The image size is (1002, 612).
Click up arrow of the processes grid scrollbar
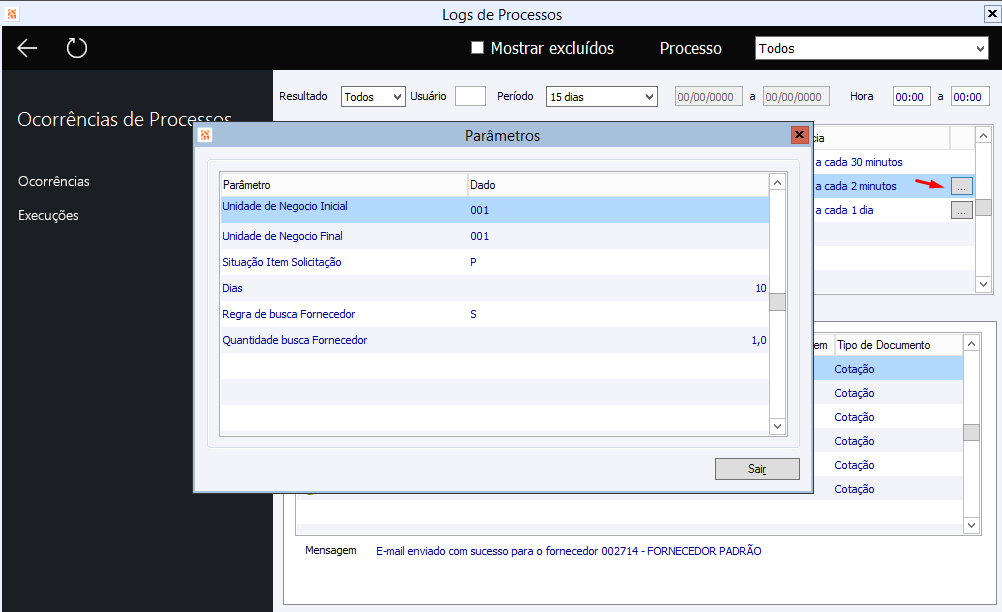[983, 135]
